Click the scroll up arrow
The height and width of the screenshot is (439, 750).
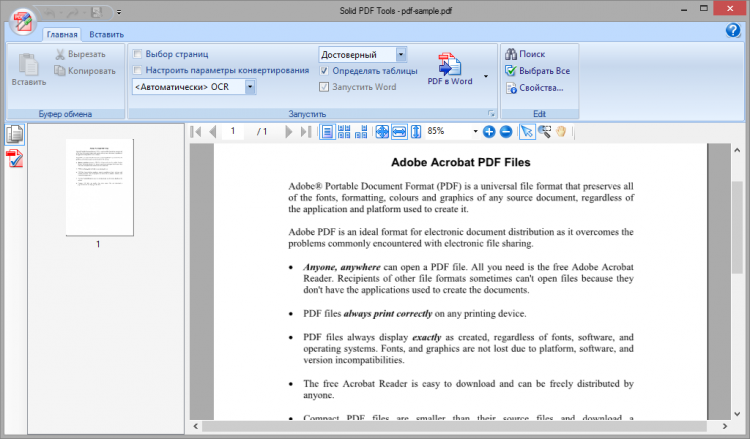tap(737, 150)
